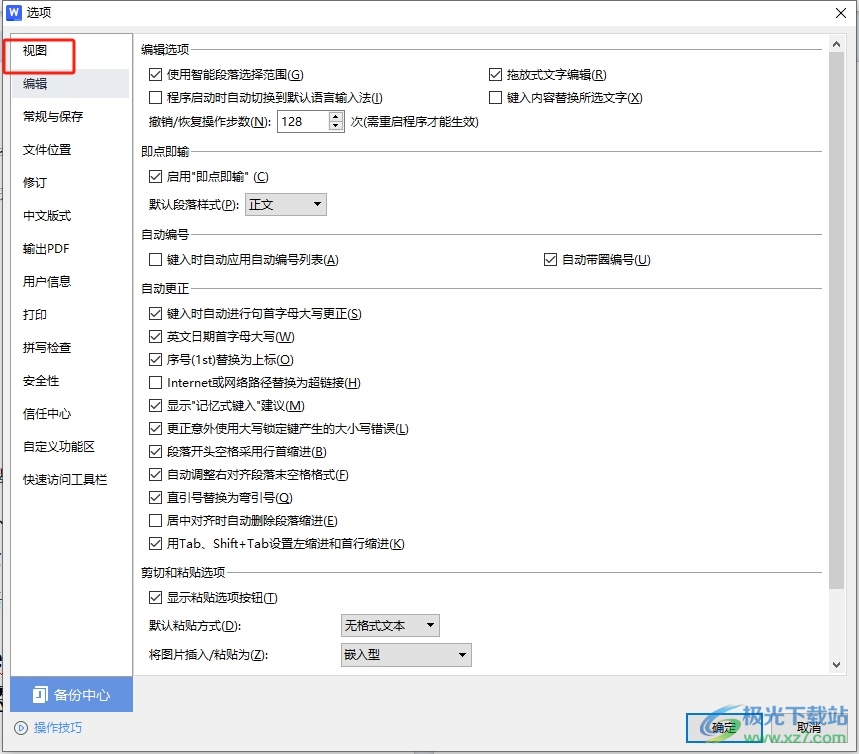Toggle 显示"记忆式键入"建议 checkbox
This screenshot has width=859, height=754.
coord(156,405)
